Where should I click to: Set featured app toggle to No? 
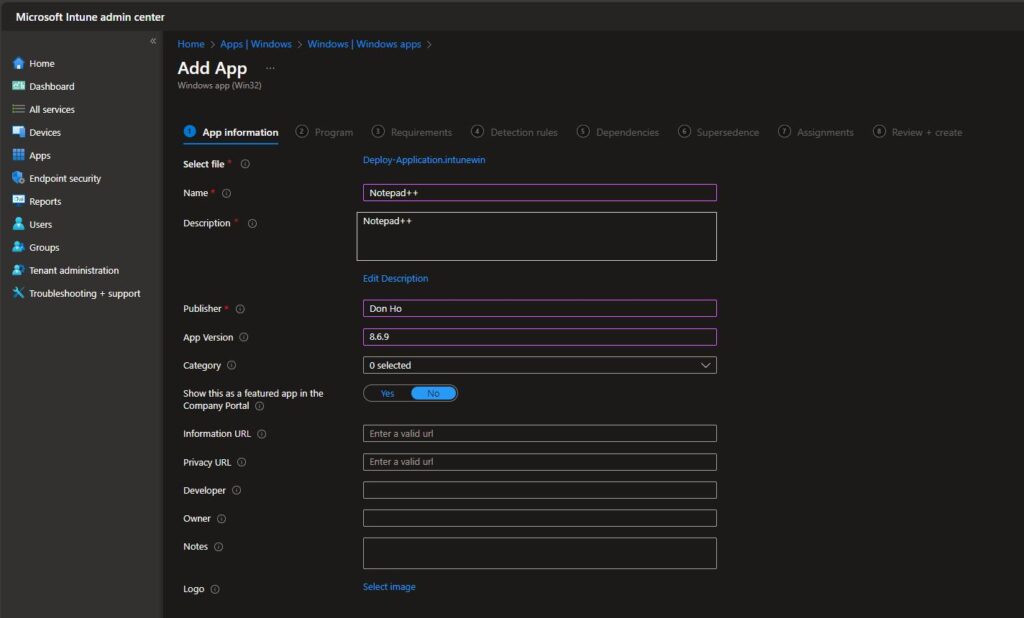point(433,393)
